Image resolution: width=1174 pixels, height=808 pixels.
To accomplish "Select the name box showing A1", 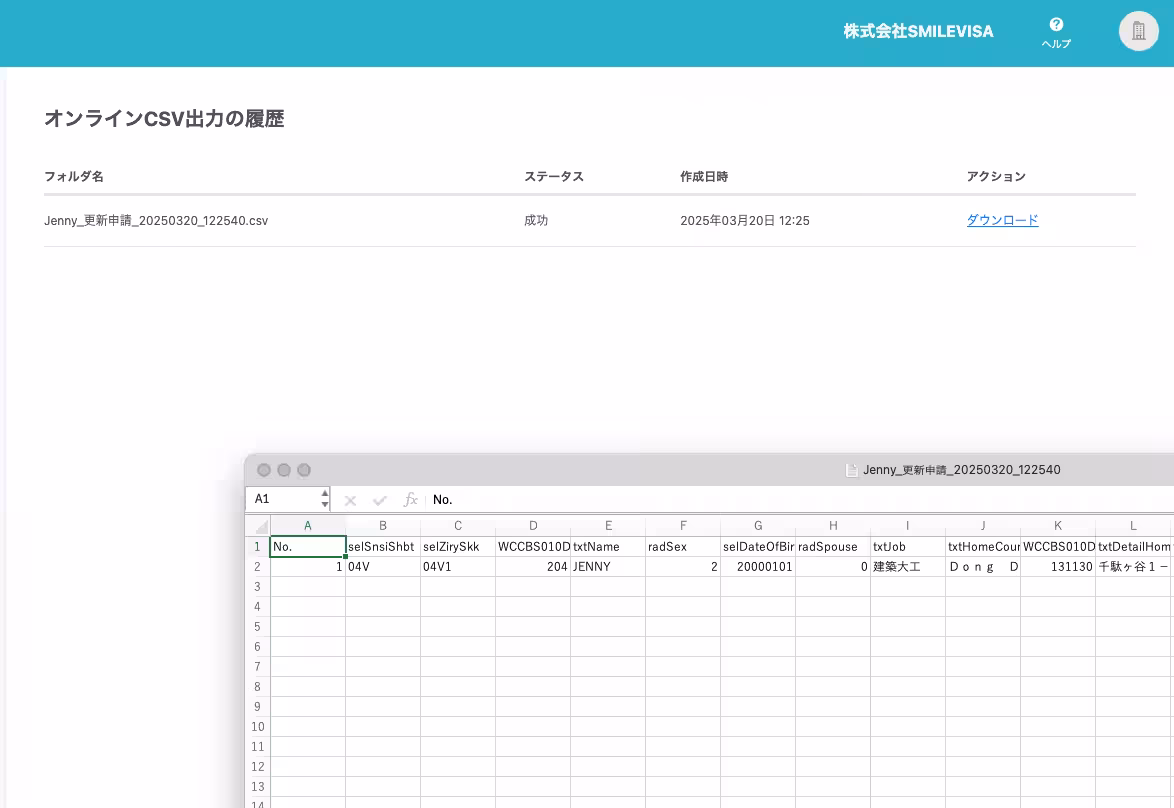I will point(284,499).
